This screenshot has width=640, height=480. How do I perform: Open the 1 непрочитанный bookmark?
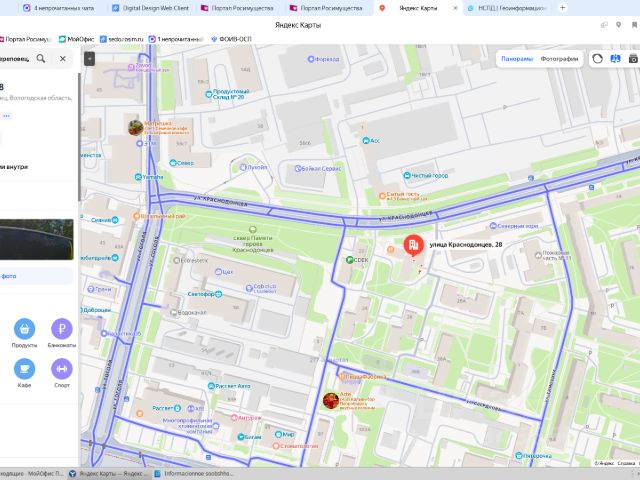(176, 39)
